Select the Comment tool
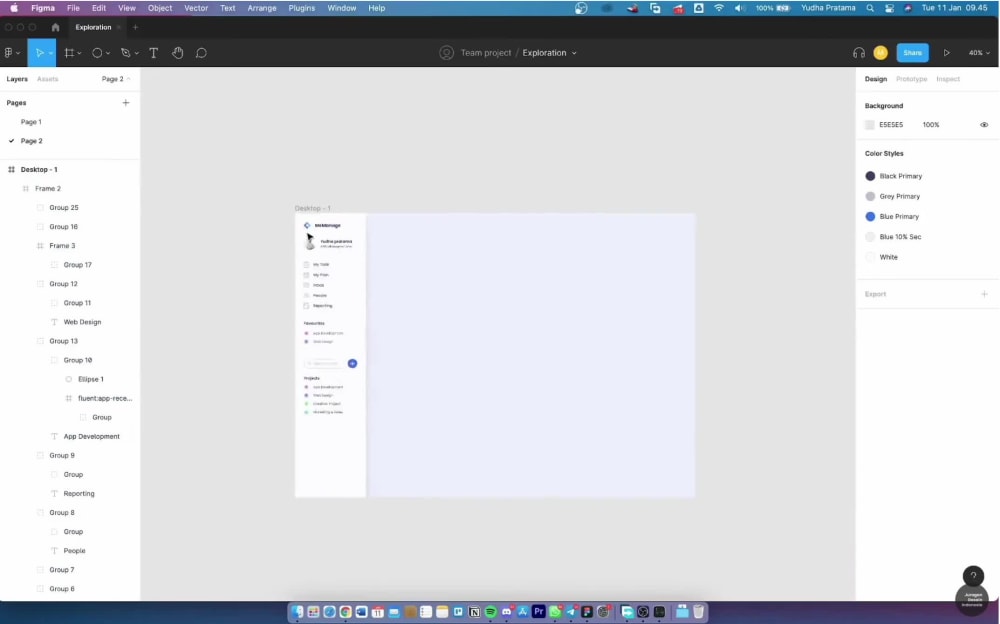Image resolution: width=1000 pixels, height=624 pixels. tap(201, 53)
